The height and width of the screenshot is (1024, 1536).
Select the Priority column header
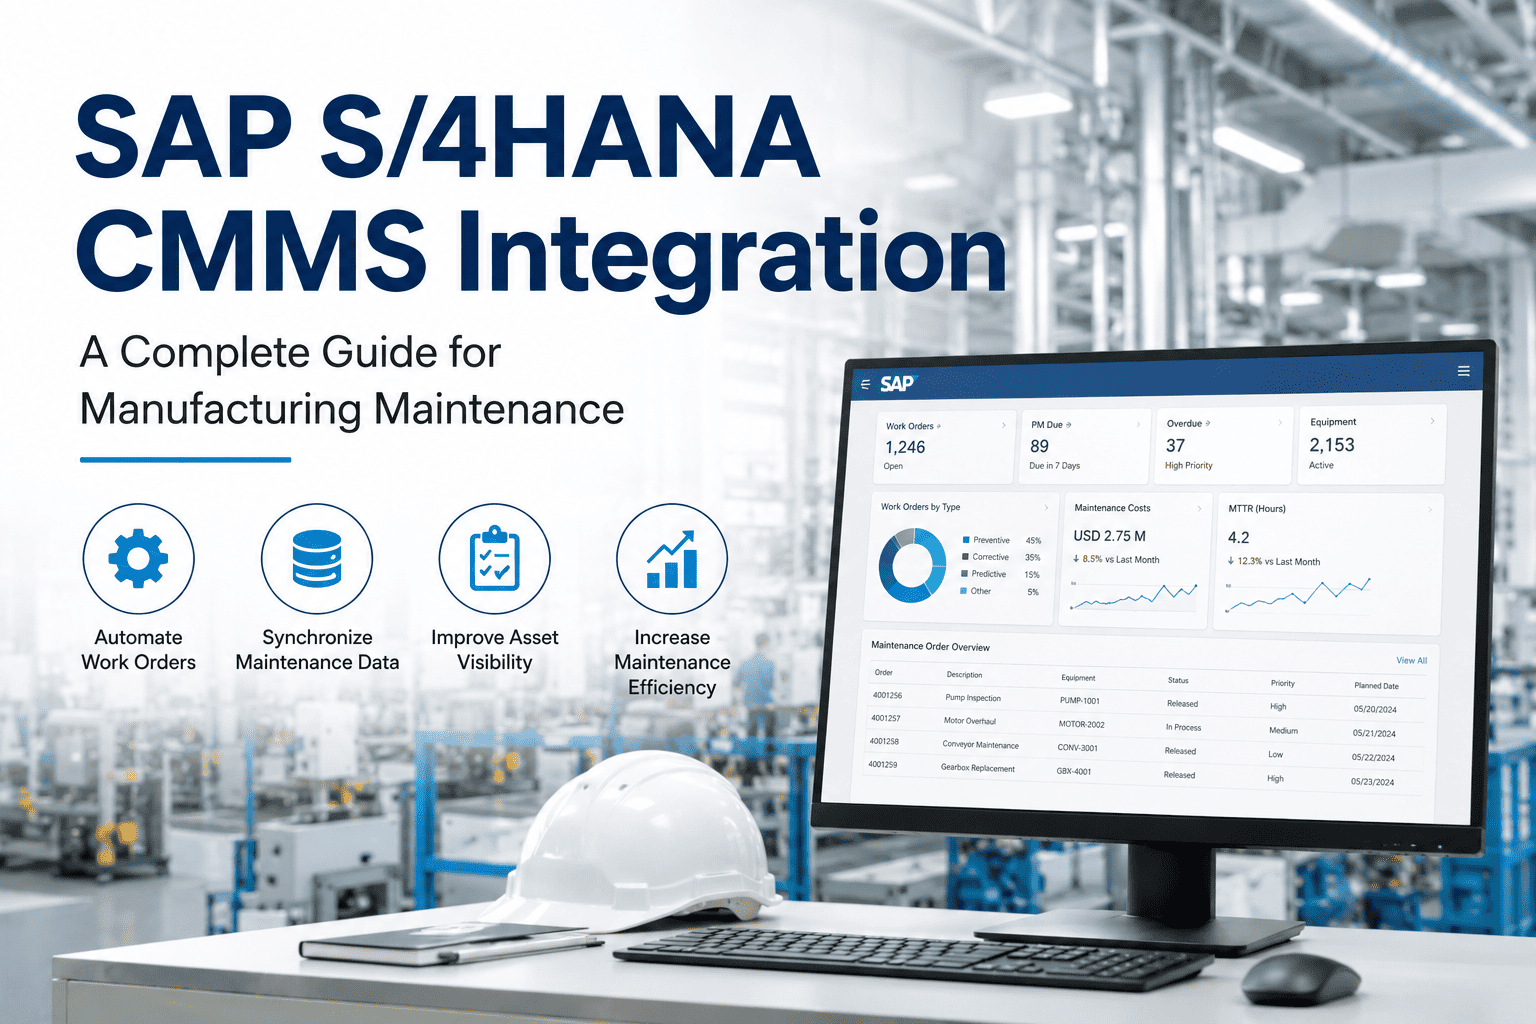click(1283, 683)
